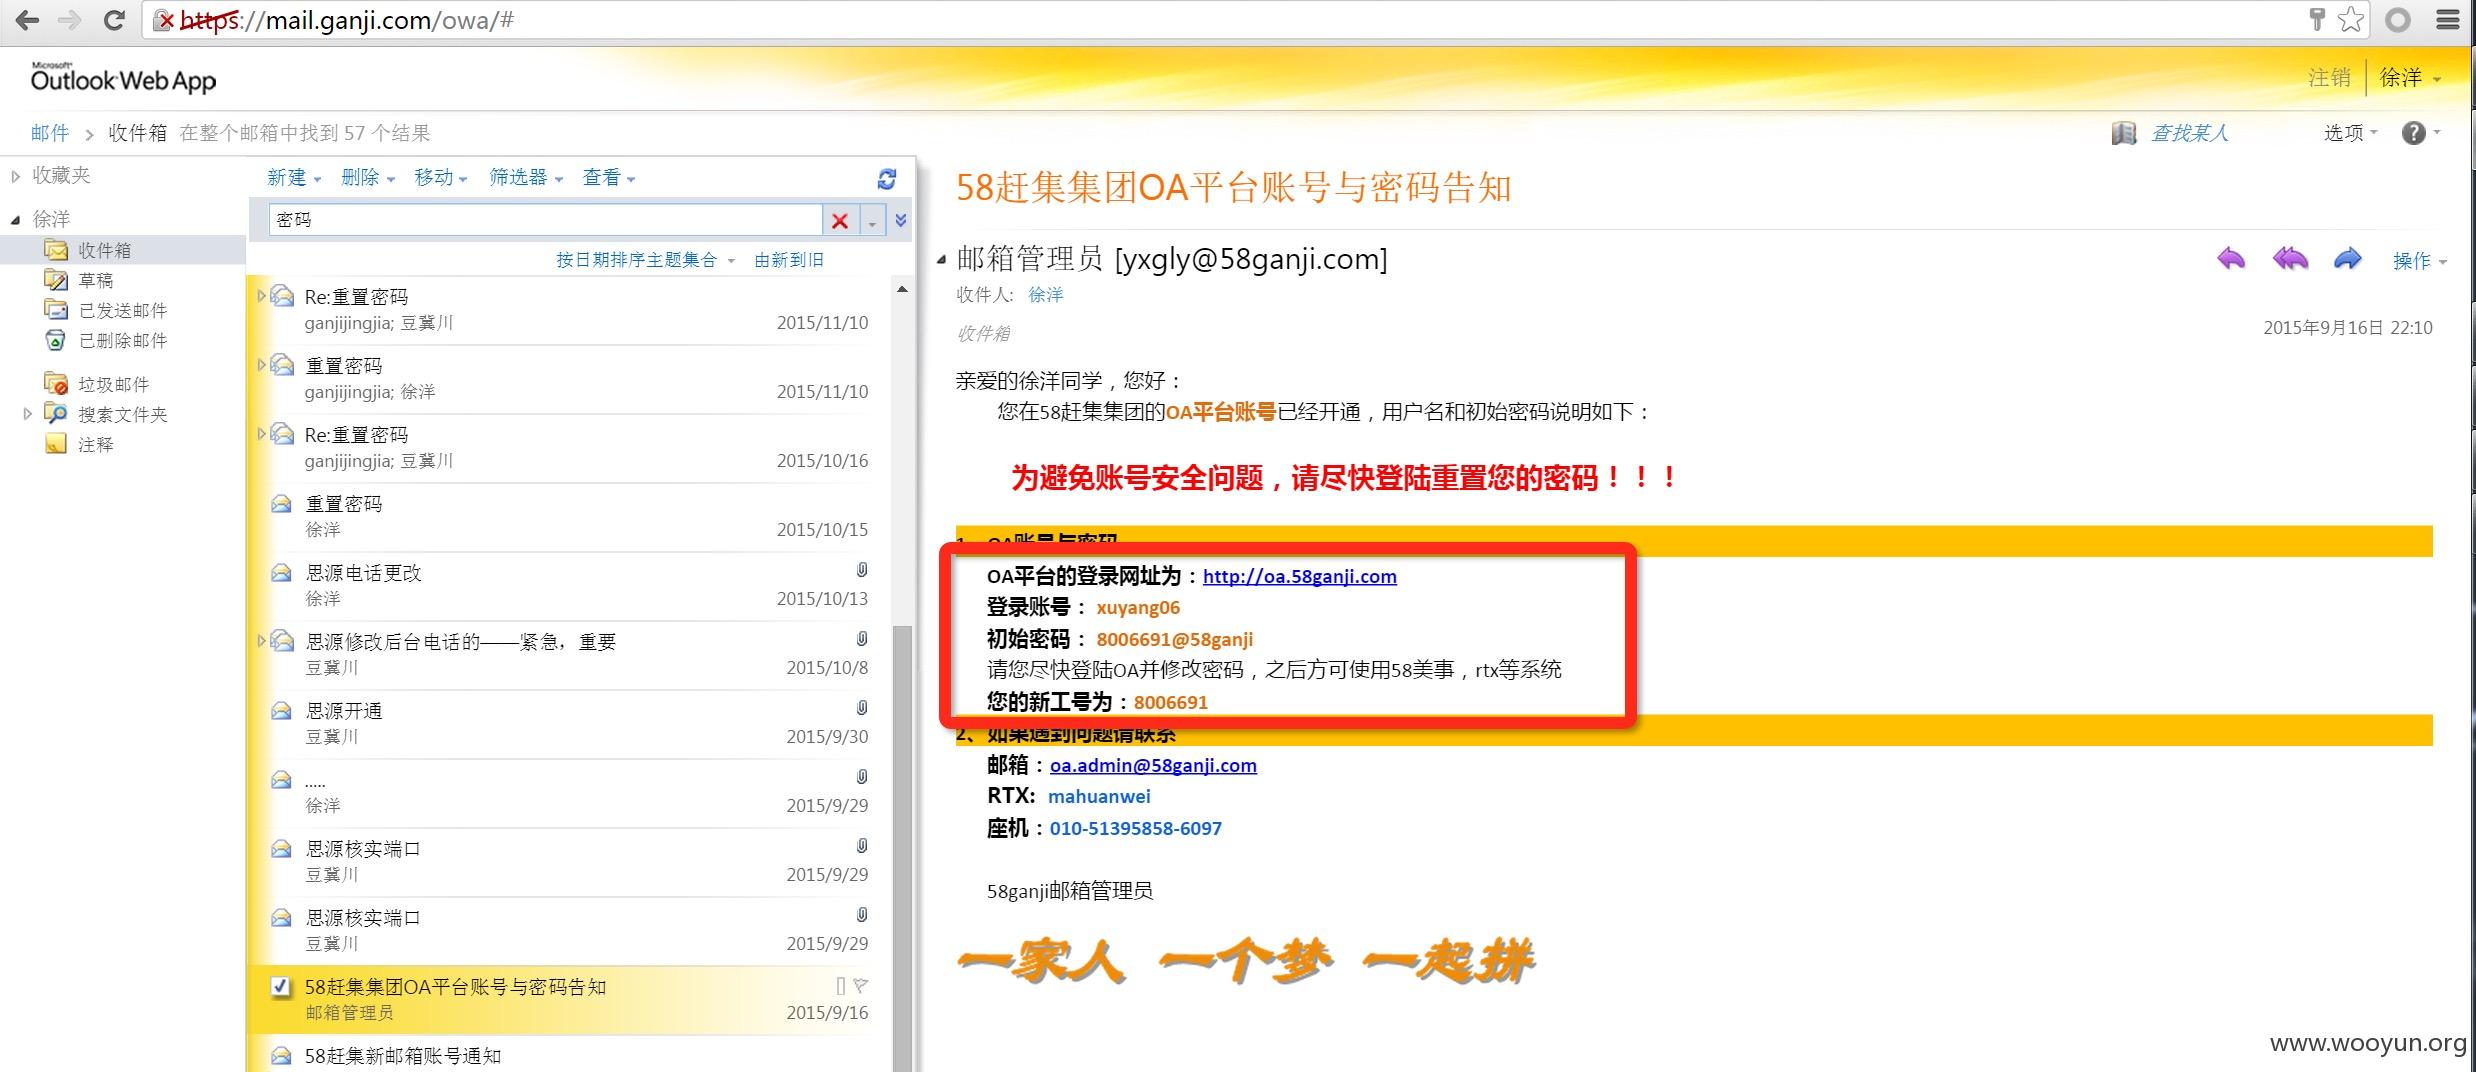Screen dimensions: 2476x1072
Task: Open the 移动 menu
Action: tap(441, 178)
